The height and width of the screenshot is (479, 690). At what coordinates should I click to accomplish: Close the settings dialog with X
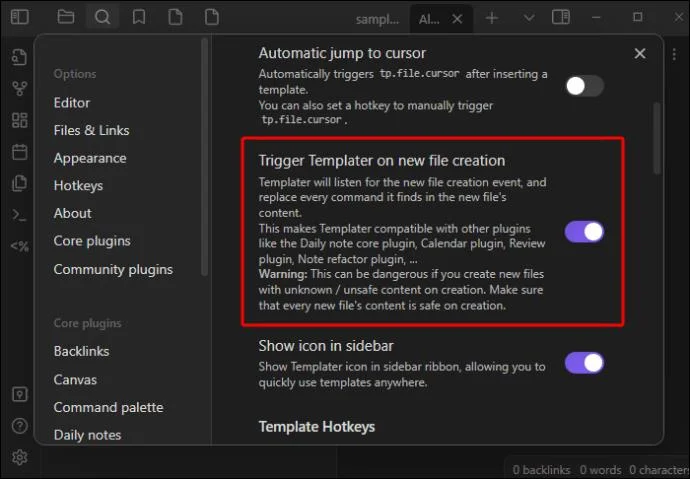(x=640, y=53)
